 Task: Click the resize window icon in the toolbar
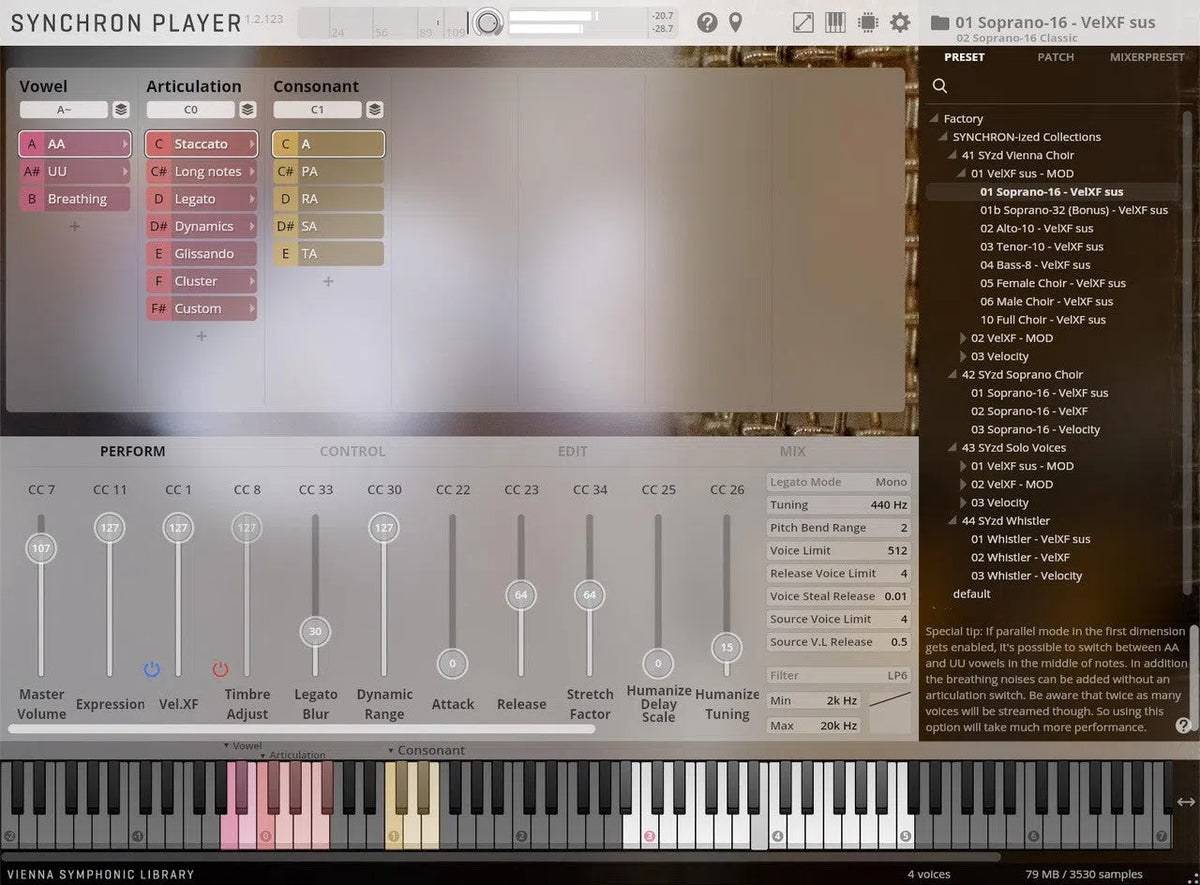(x=803, y=21)
